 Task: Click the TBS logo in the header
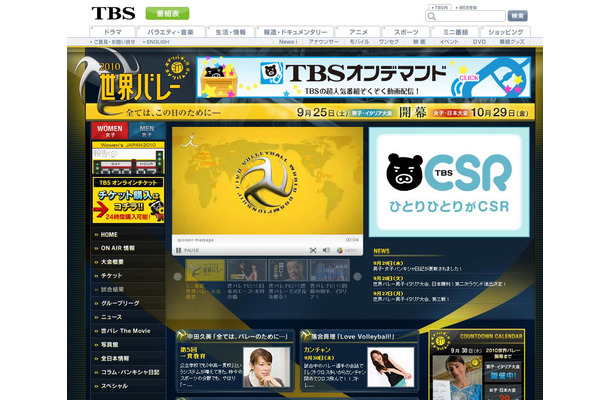tap(113, 13)
